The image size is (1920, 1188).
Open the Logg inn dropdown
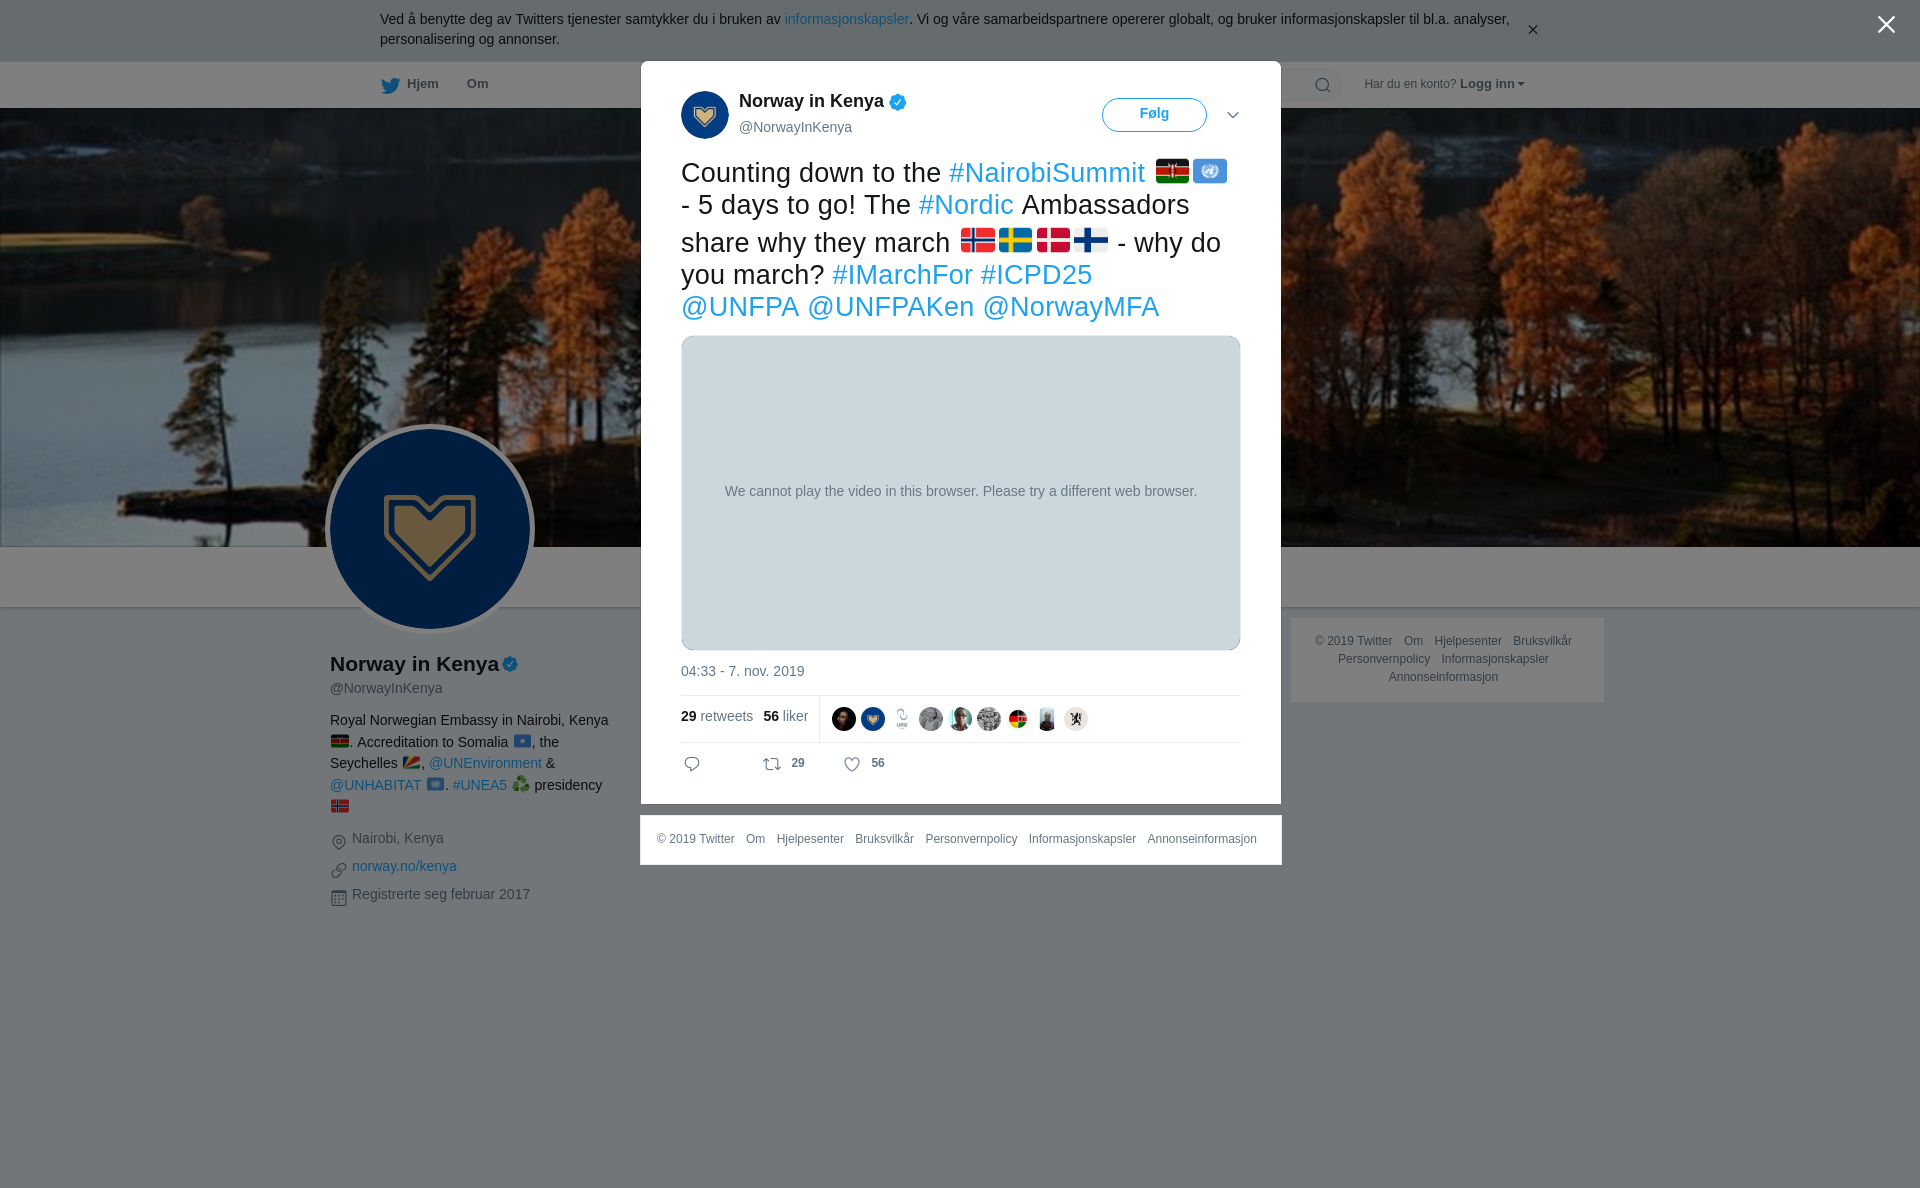pos(1492,84)
